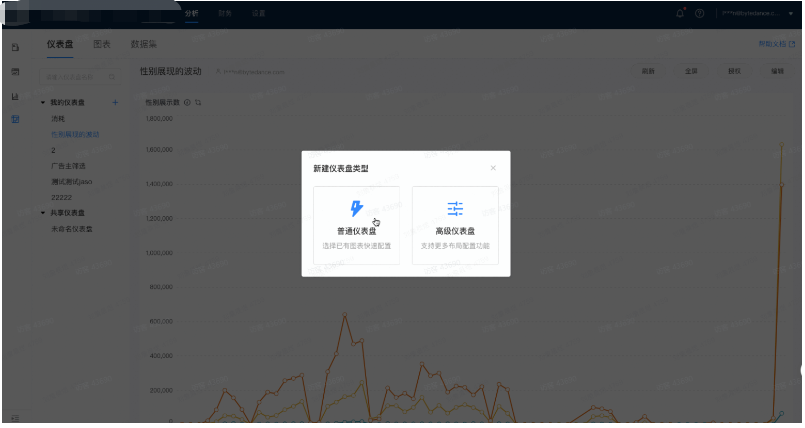The width and height of the screenshot is (805, 428).
Task: Click the 1,000,000 axis label
Action: pyautogui.click(x=159, y=253)
